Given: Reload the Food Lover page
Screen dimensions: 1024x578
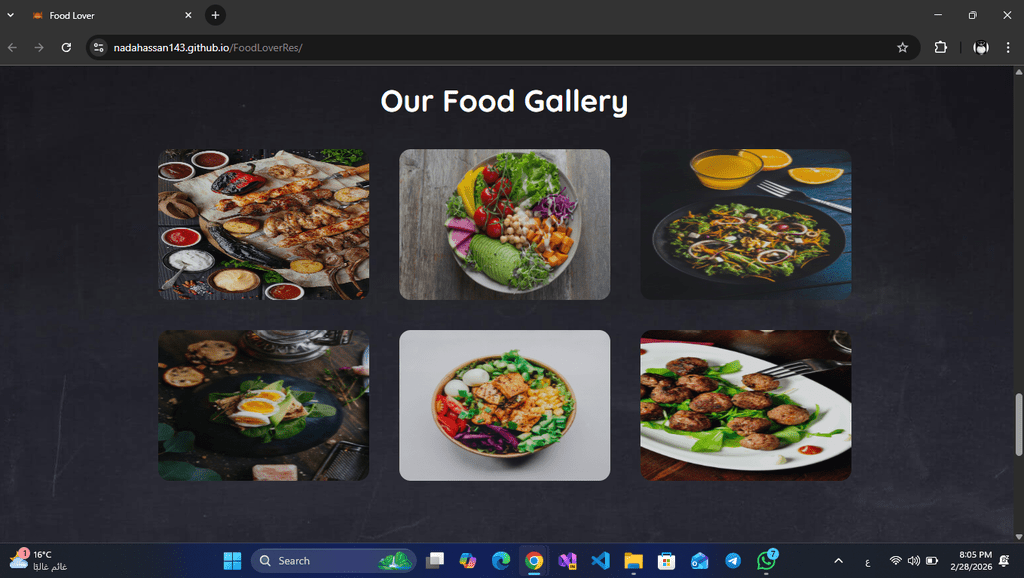Looking at the screenshot, I should click(x=66, y=48).
